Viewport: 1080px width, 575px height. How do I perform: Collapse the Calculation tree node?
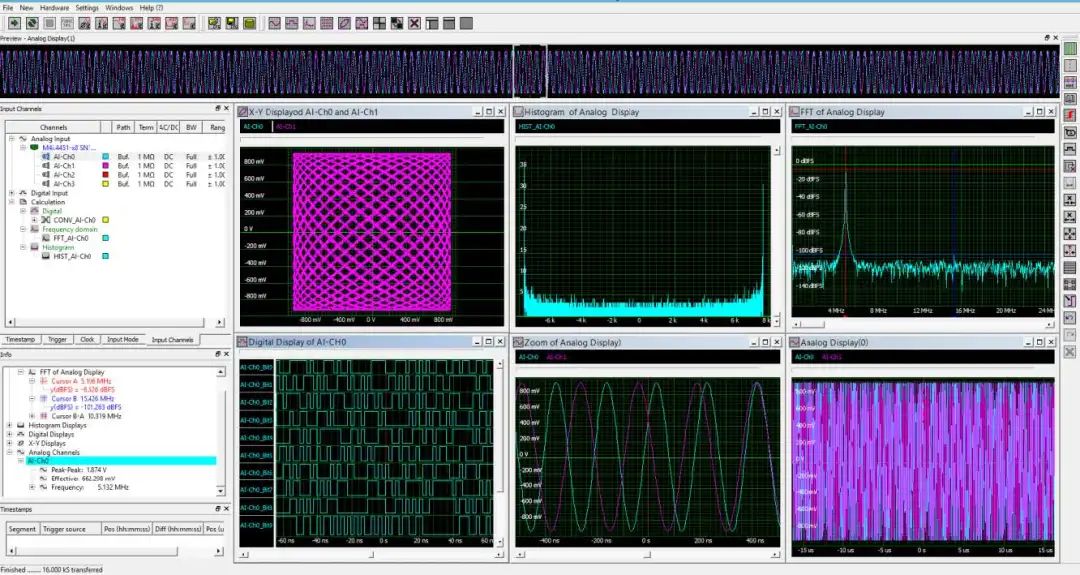click(x=11, y=202)
